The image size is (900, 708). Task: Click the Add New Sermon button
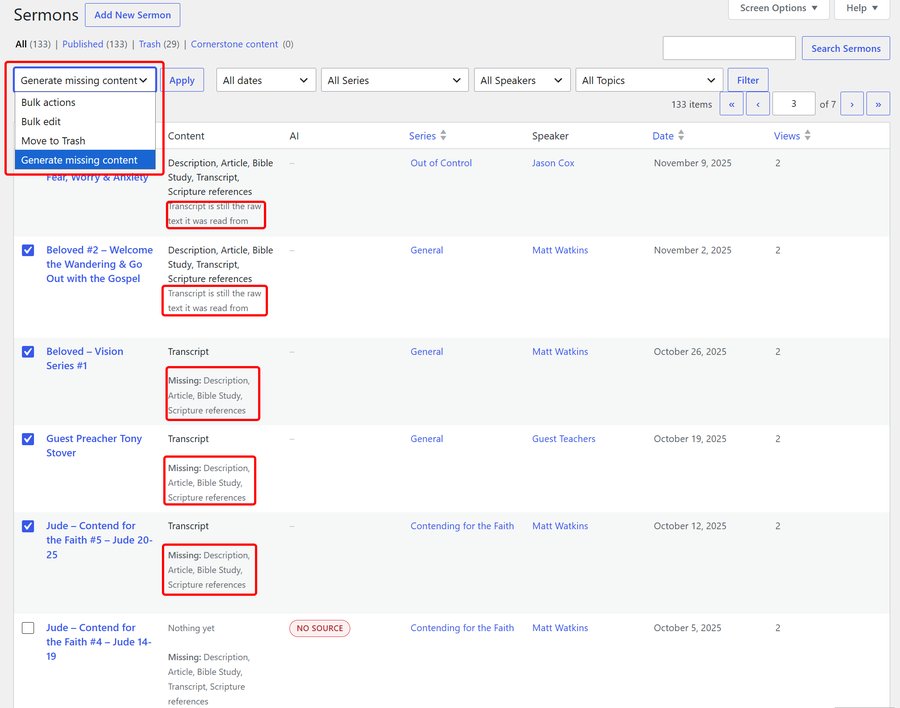tap(133, 15)
